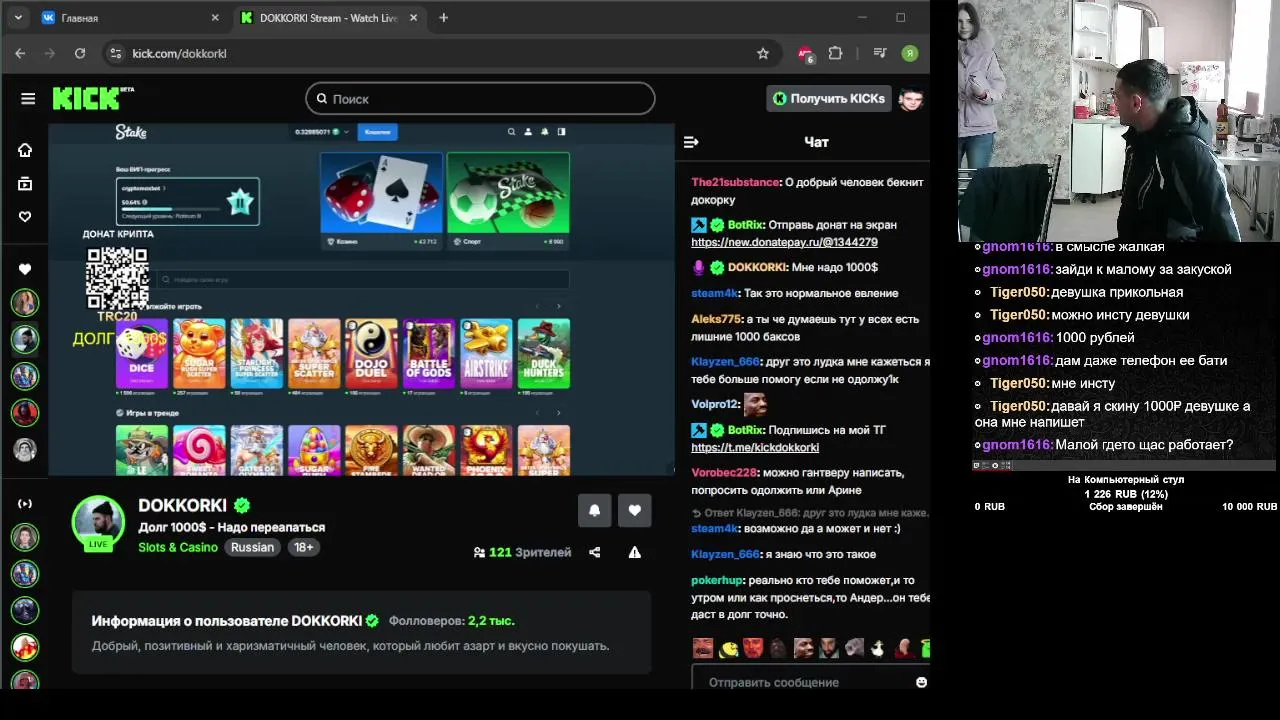Share the DOKKORKI stream

pos(595,552)
